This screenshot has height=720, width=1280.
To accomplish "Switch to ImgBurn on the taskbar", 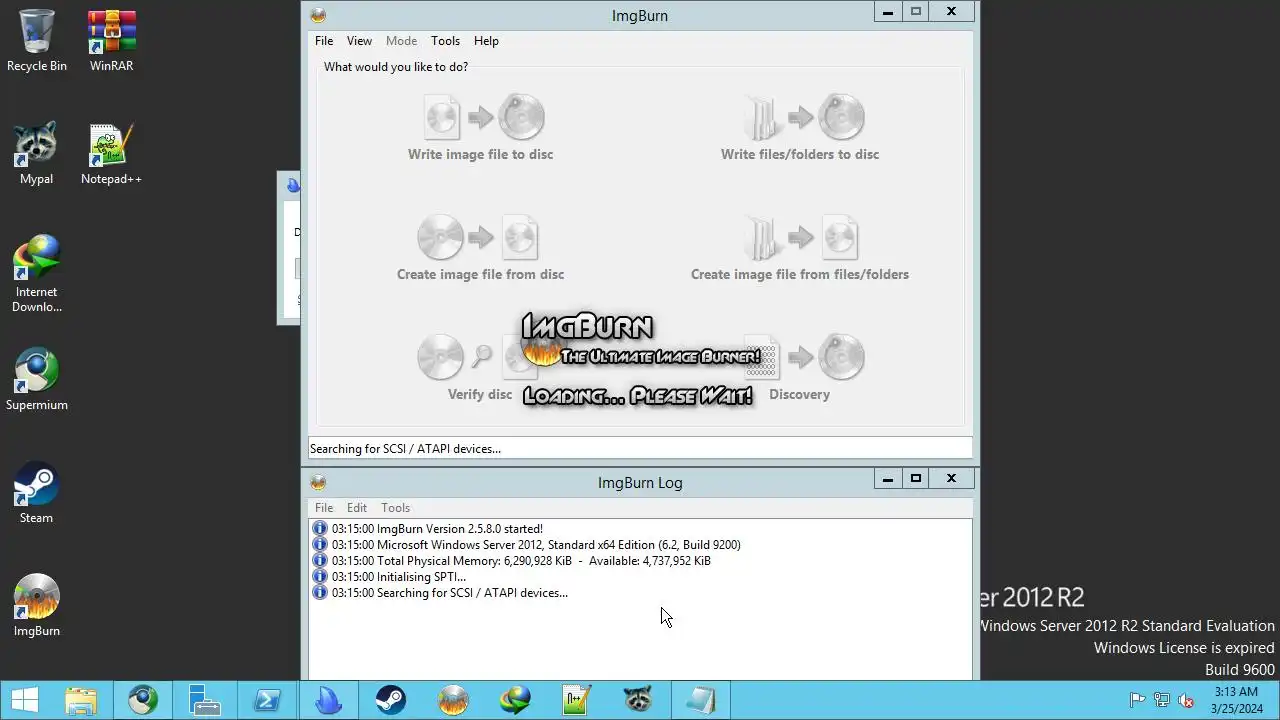I will [453, 700].
